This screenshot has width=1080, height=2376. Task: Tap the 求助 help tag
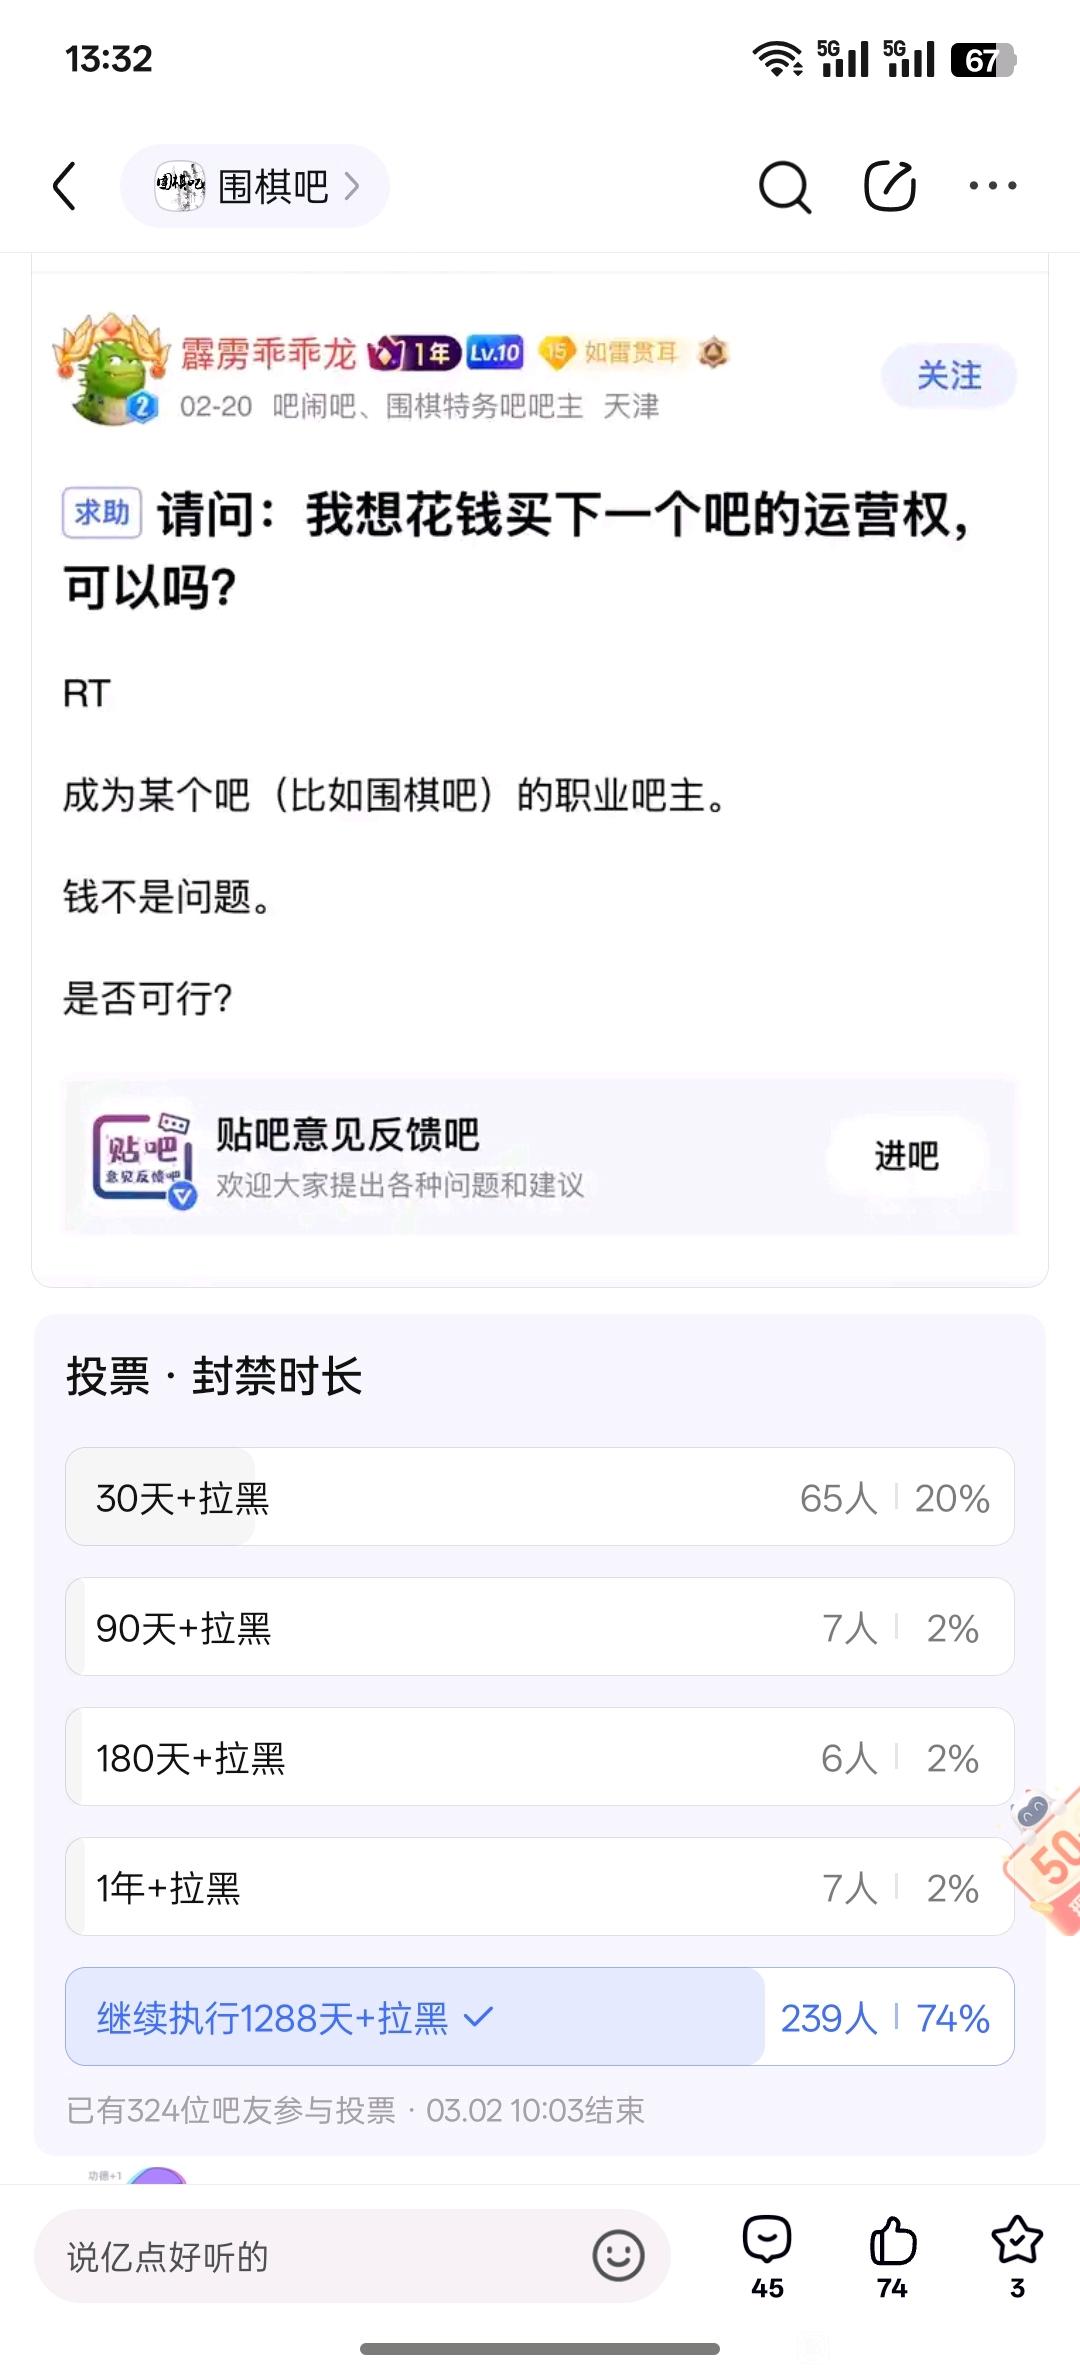[102, 513]
